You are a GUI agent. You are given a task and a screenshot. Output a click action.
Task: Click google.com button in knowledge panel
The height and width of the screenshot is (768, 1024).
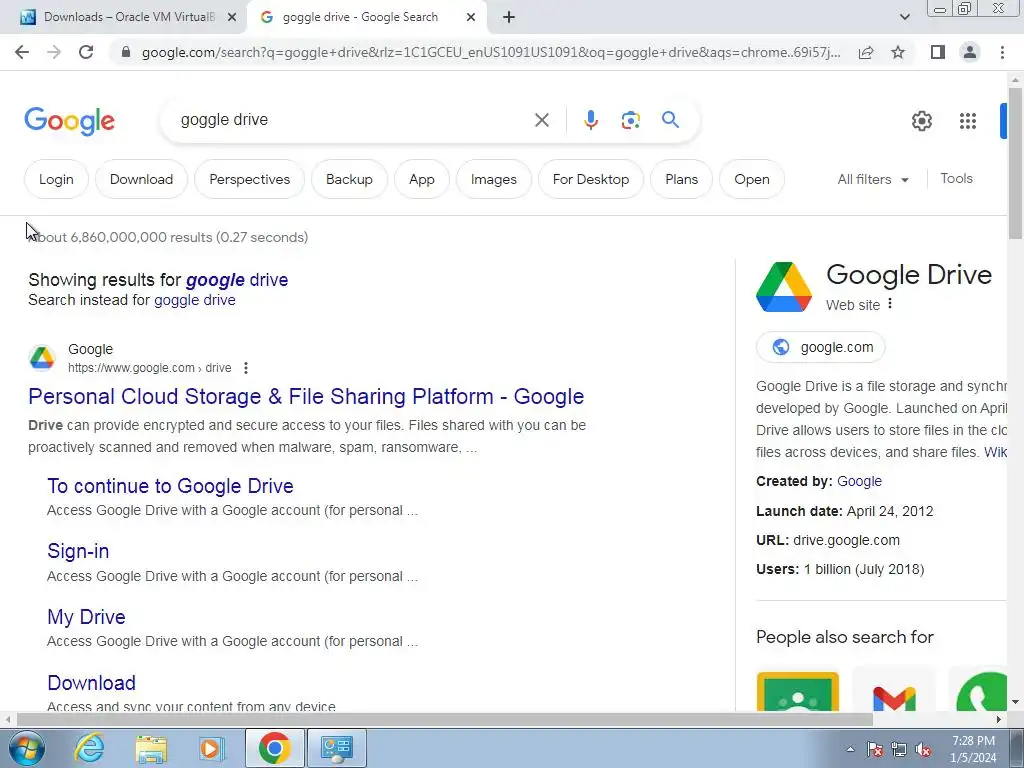pyautogui.click(x=821, y=347)
